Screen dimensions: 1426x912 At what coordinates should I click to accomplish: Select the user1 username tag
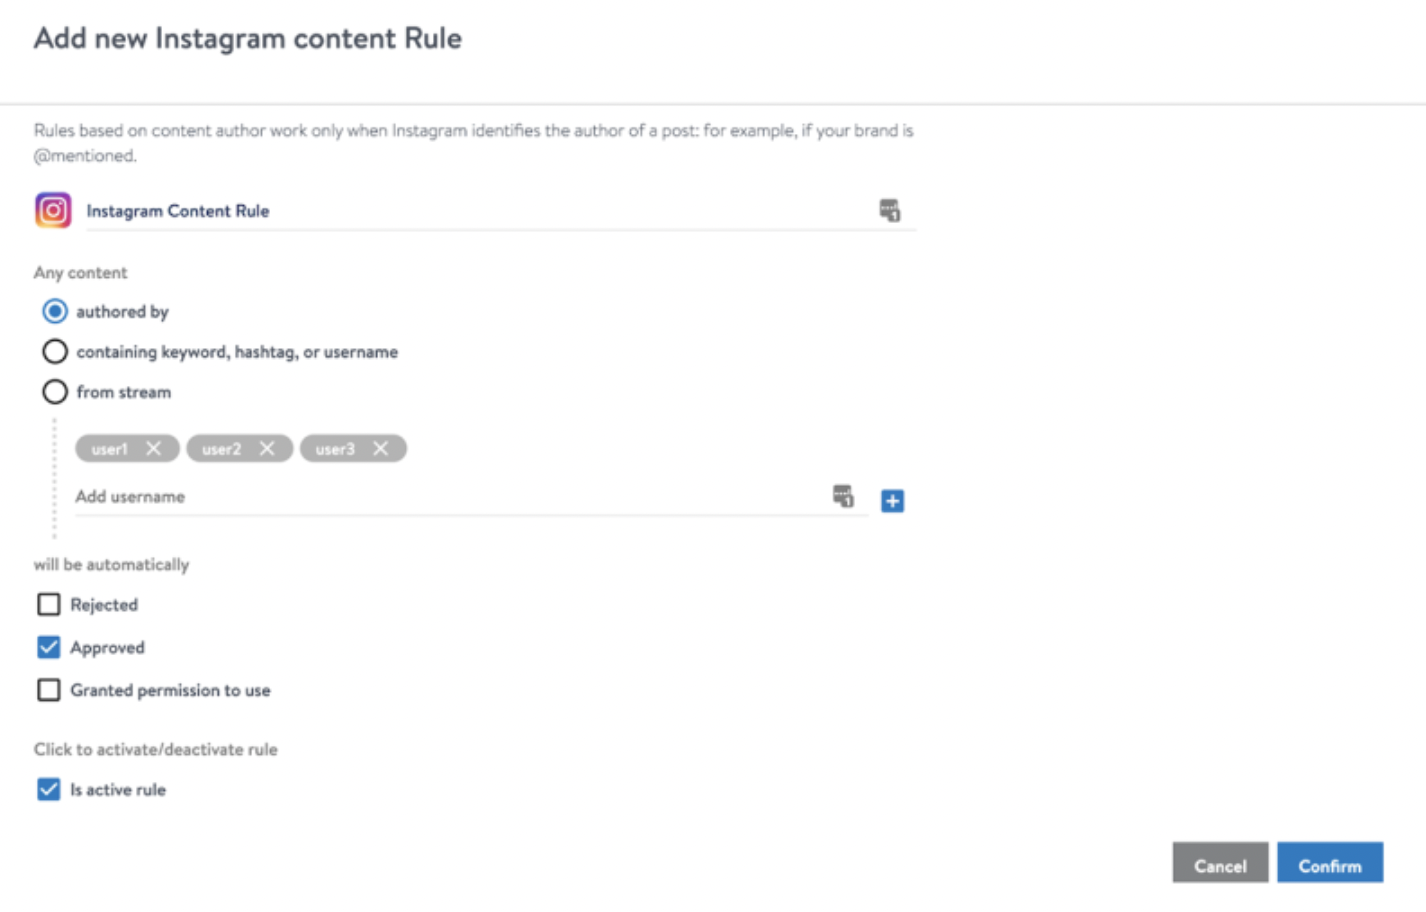pos(108,448)
